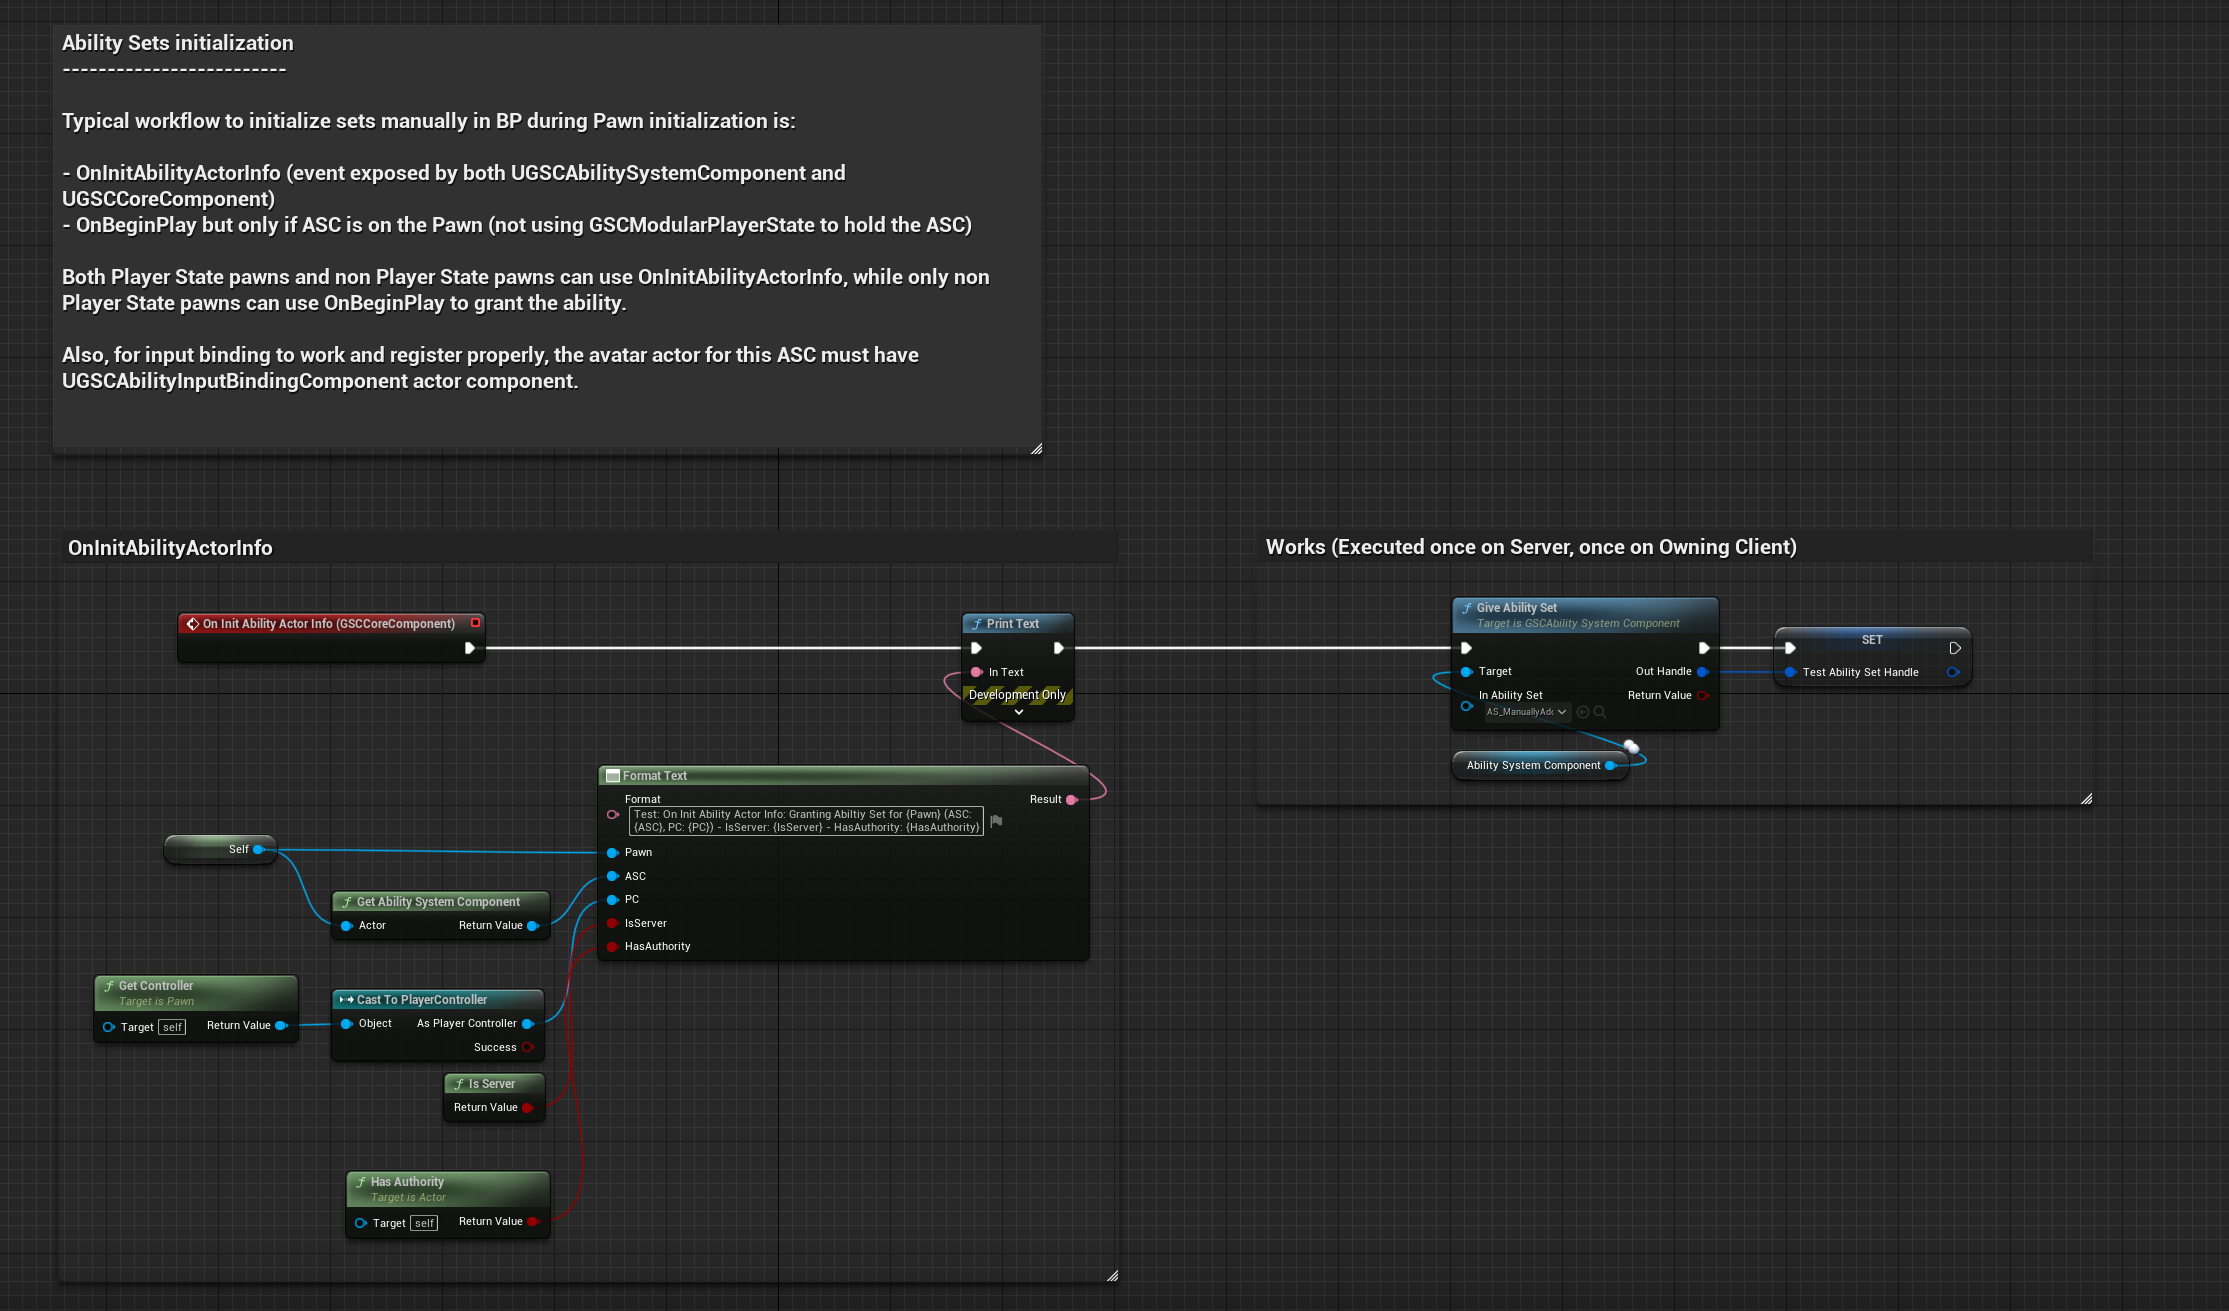Viewport: 2229px width, 1311px height.
Task: Click the event node's red delegate output pin
Action: coord(476,623)
